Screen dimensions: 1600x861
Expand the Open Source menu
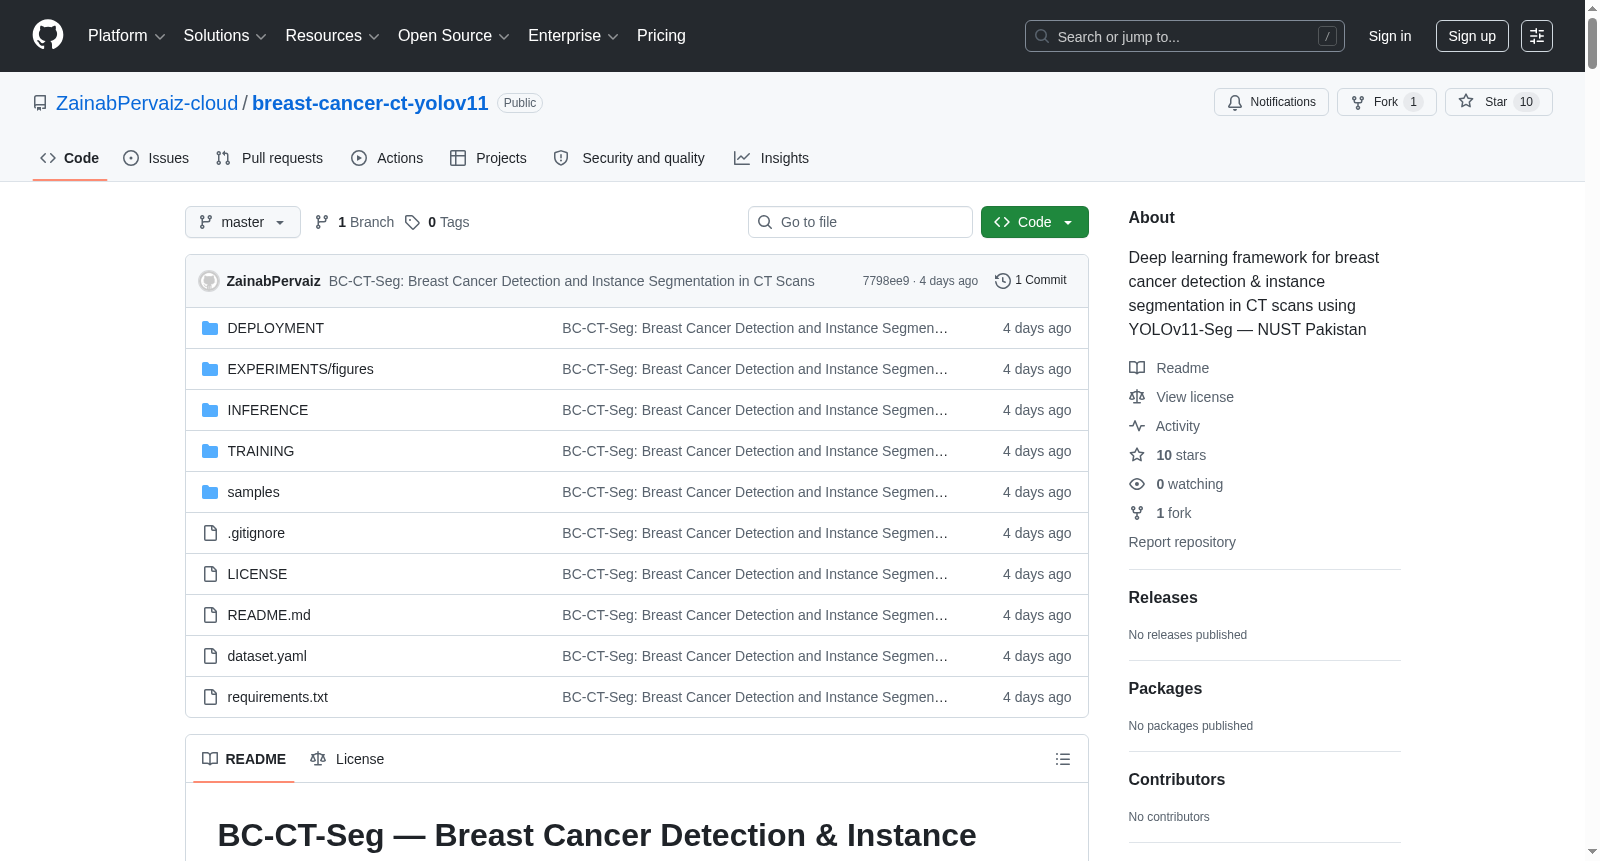(454, 36)
